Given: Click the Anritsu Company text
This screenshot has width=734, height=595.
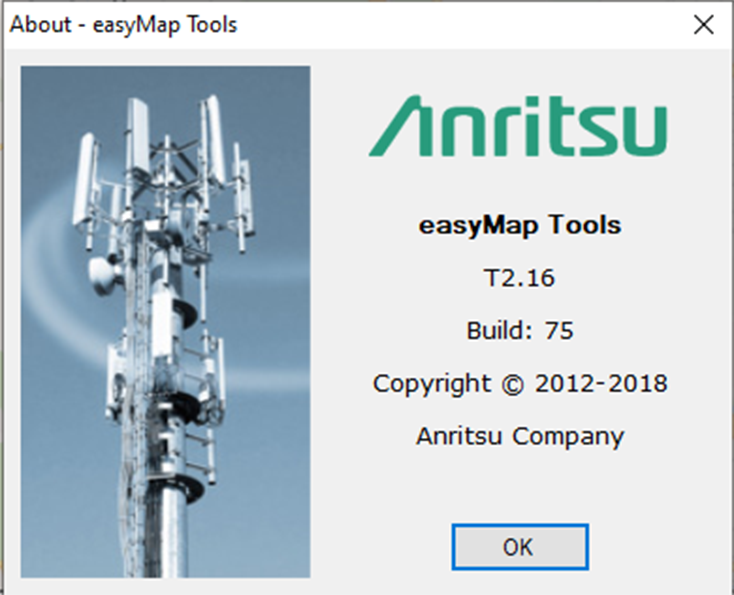Looking at the screenshot, I should click(520, 437).
